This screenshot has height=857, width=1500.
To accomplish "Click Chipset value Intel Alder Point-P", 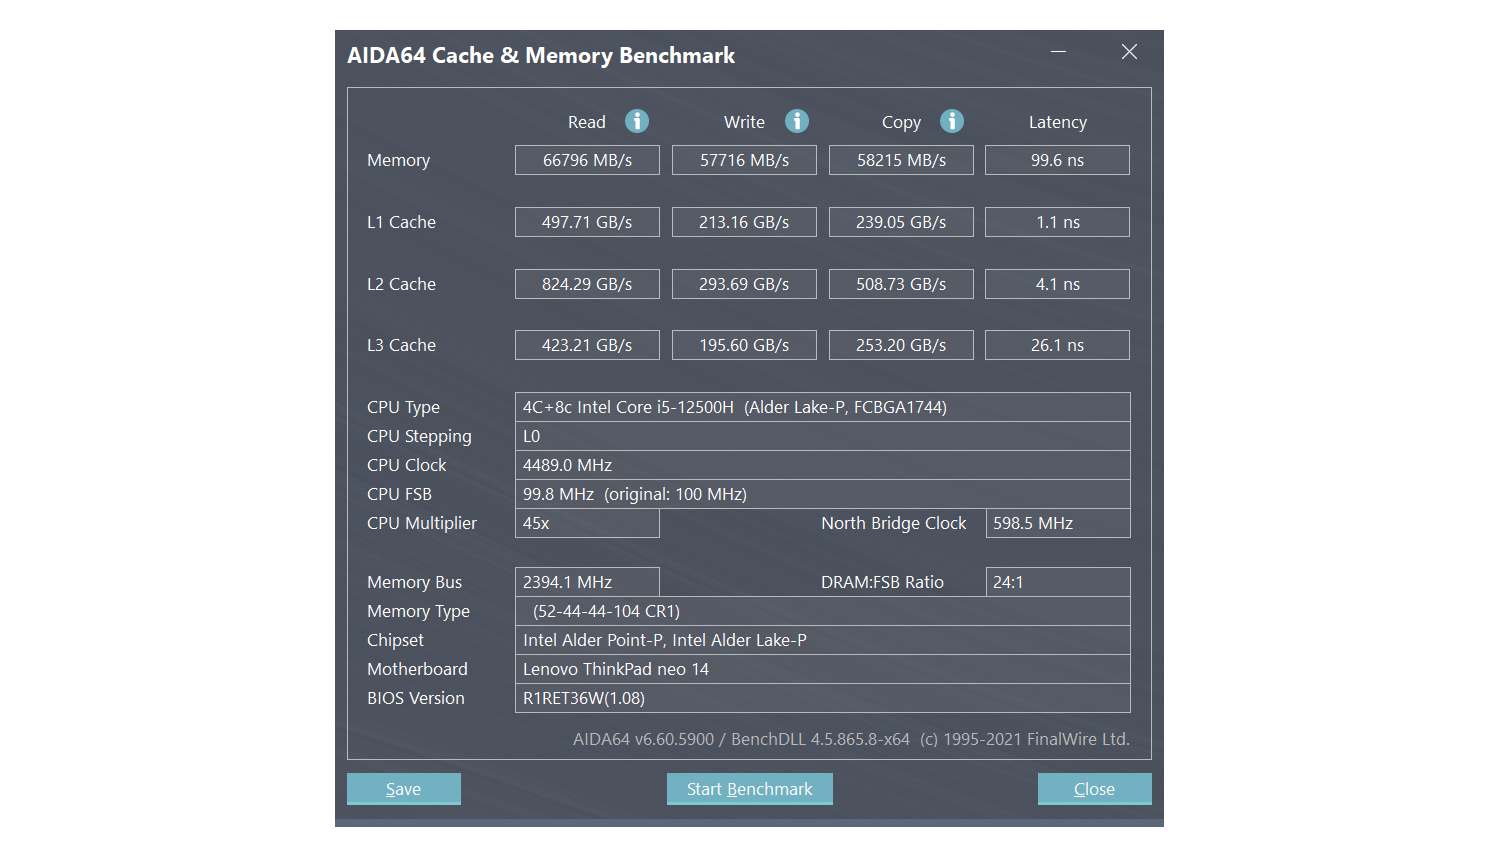I will [x=823, y=640].
